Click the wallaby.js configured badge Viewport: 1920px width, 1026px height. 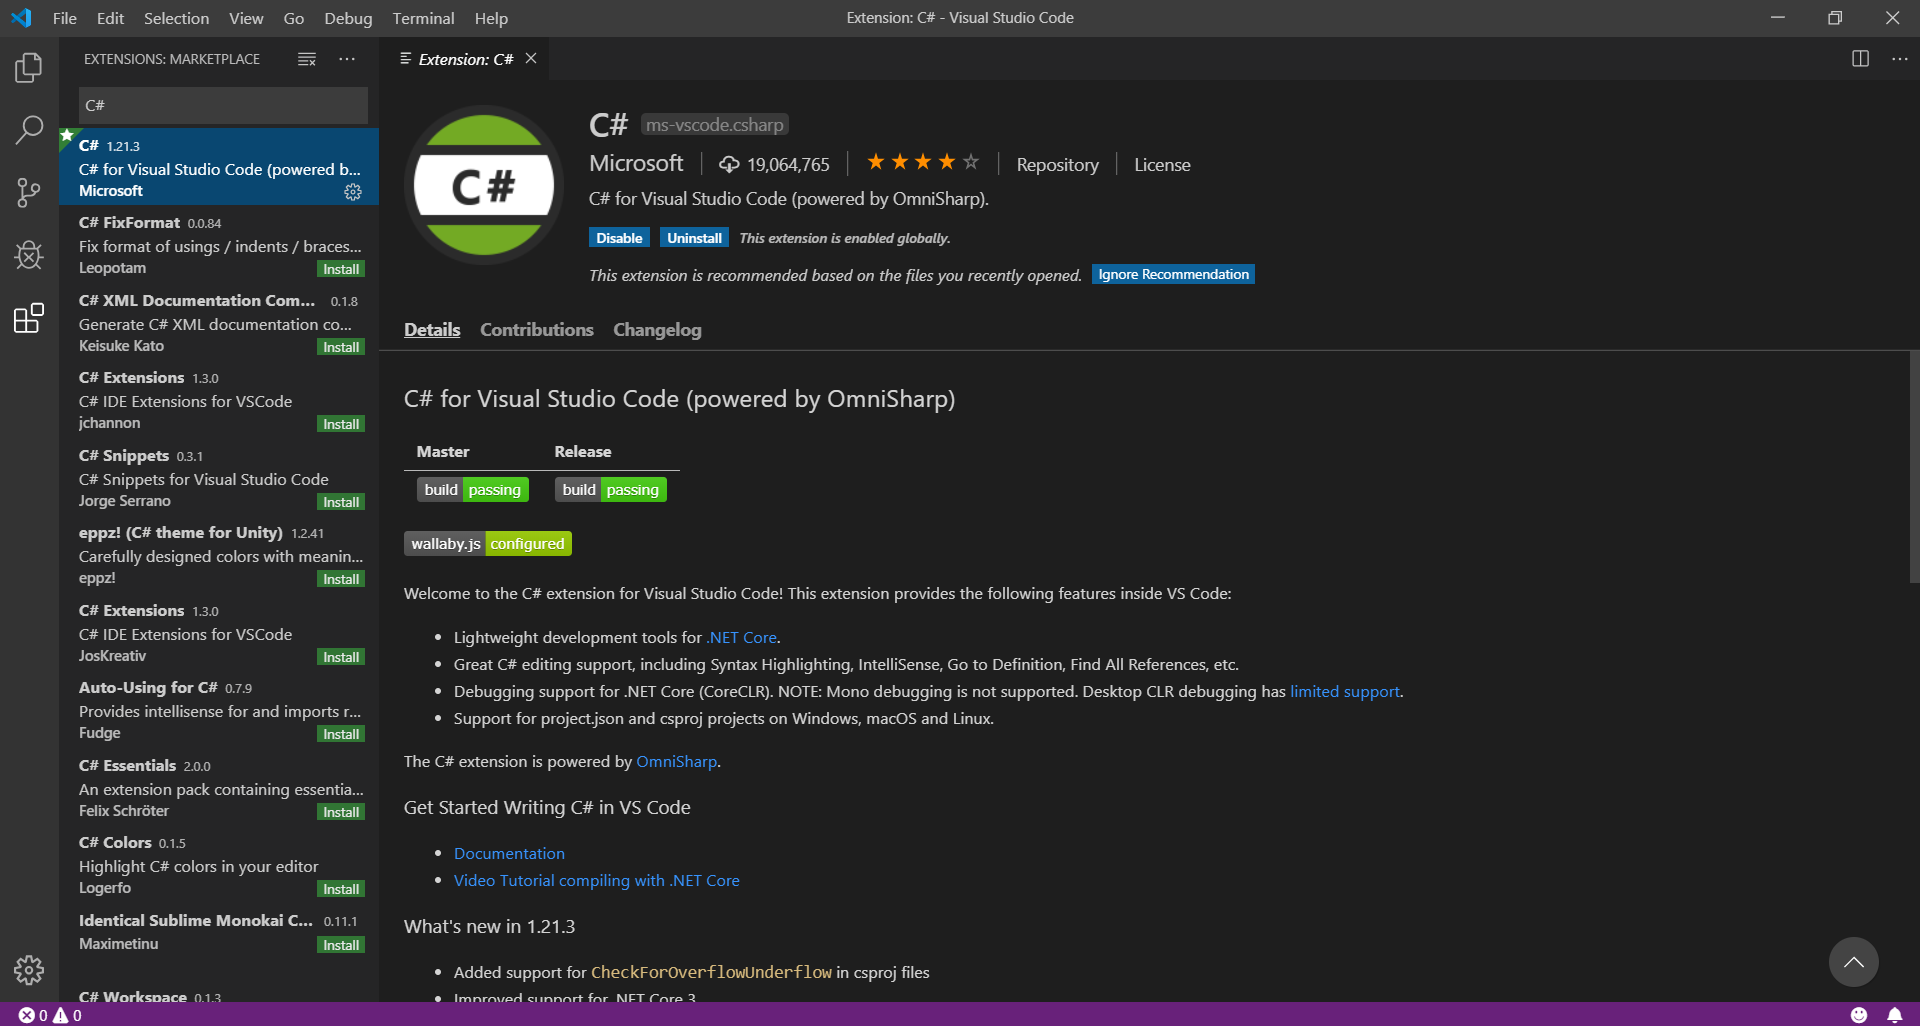pos(487,543)
